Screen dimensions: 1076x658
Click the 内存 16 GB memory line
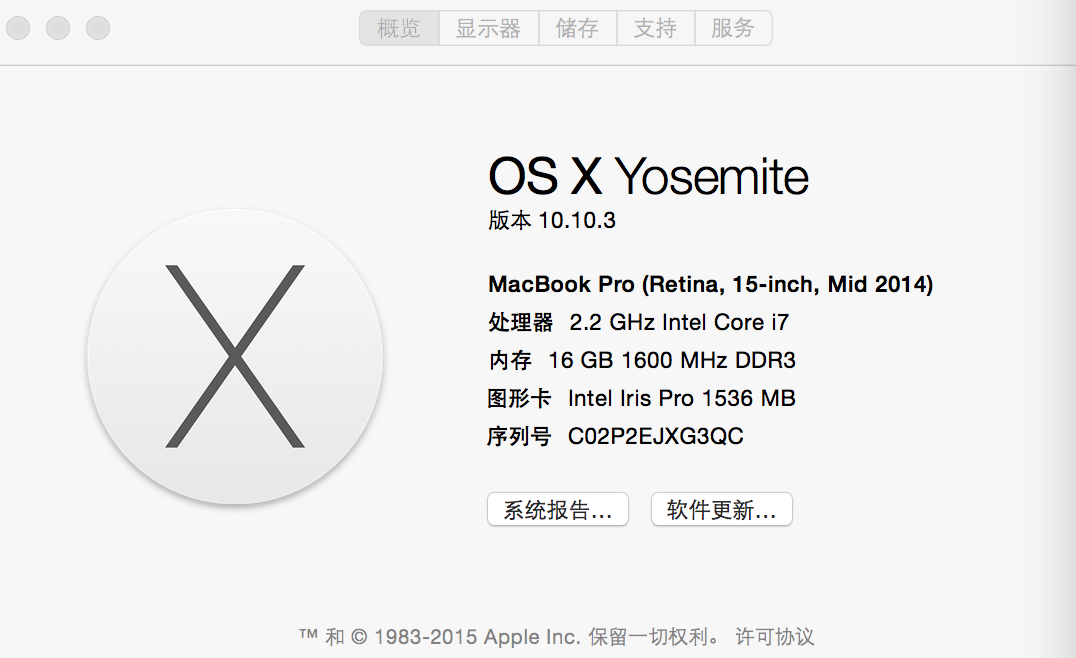tap(642, 361)
